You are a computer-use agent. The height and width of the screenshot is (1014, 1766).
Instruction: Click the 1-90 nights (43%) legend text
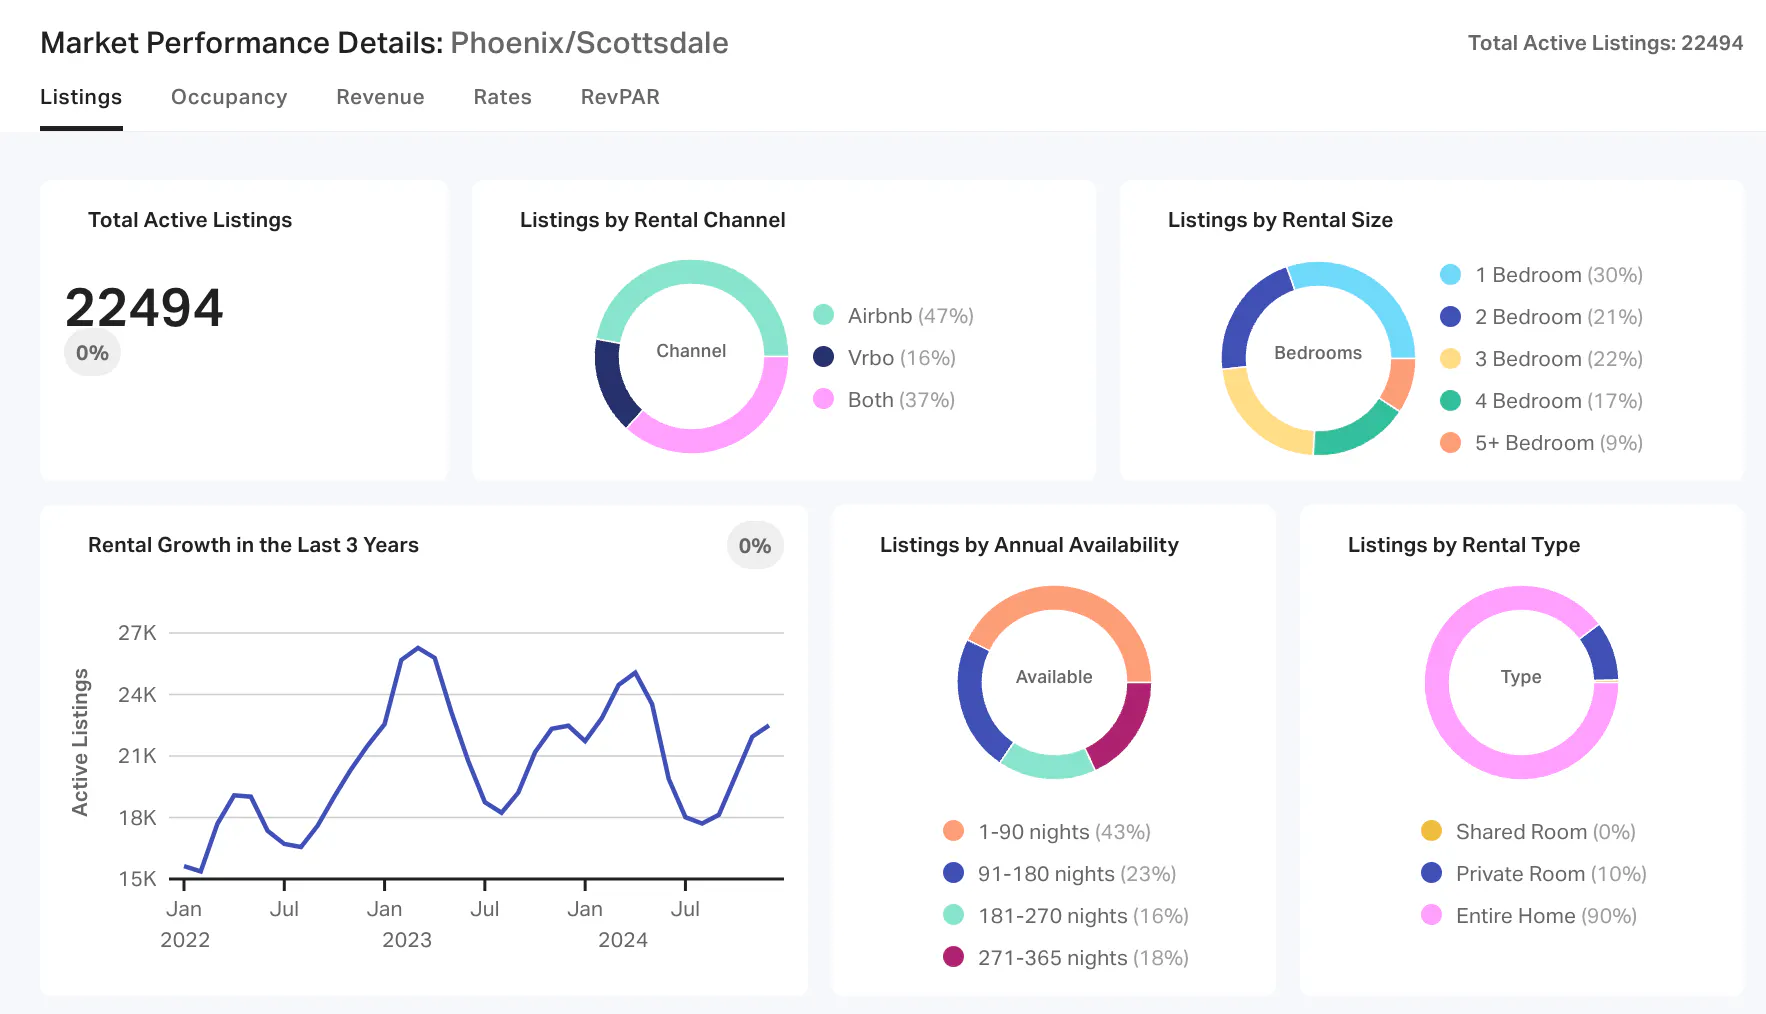(x=1065, y=832)
